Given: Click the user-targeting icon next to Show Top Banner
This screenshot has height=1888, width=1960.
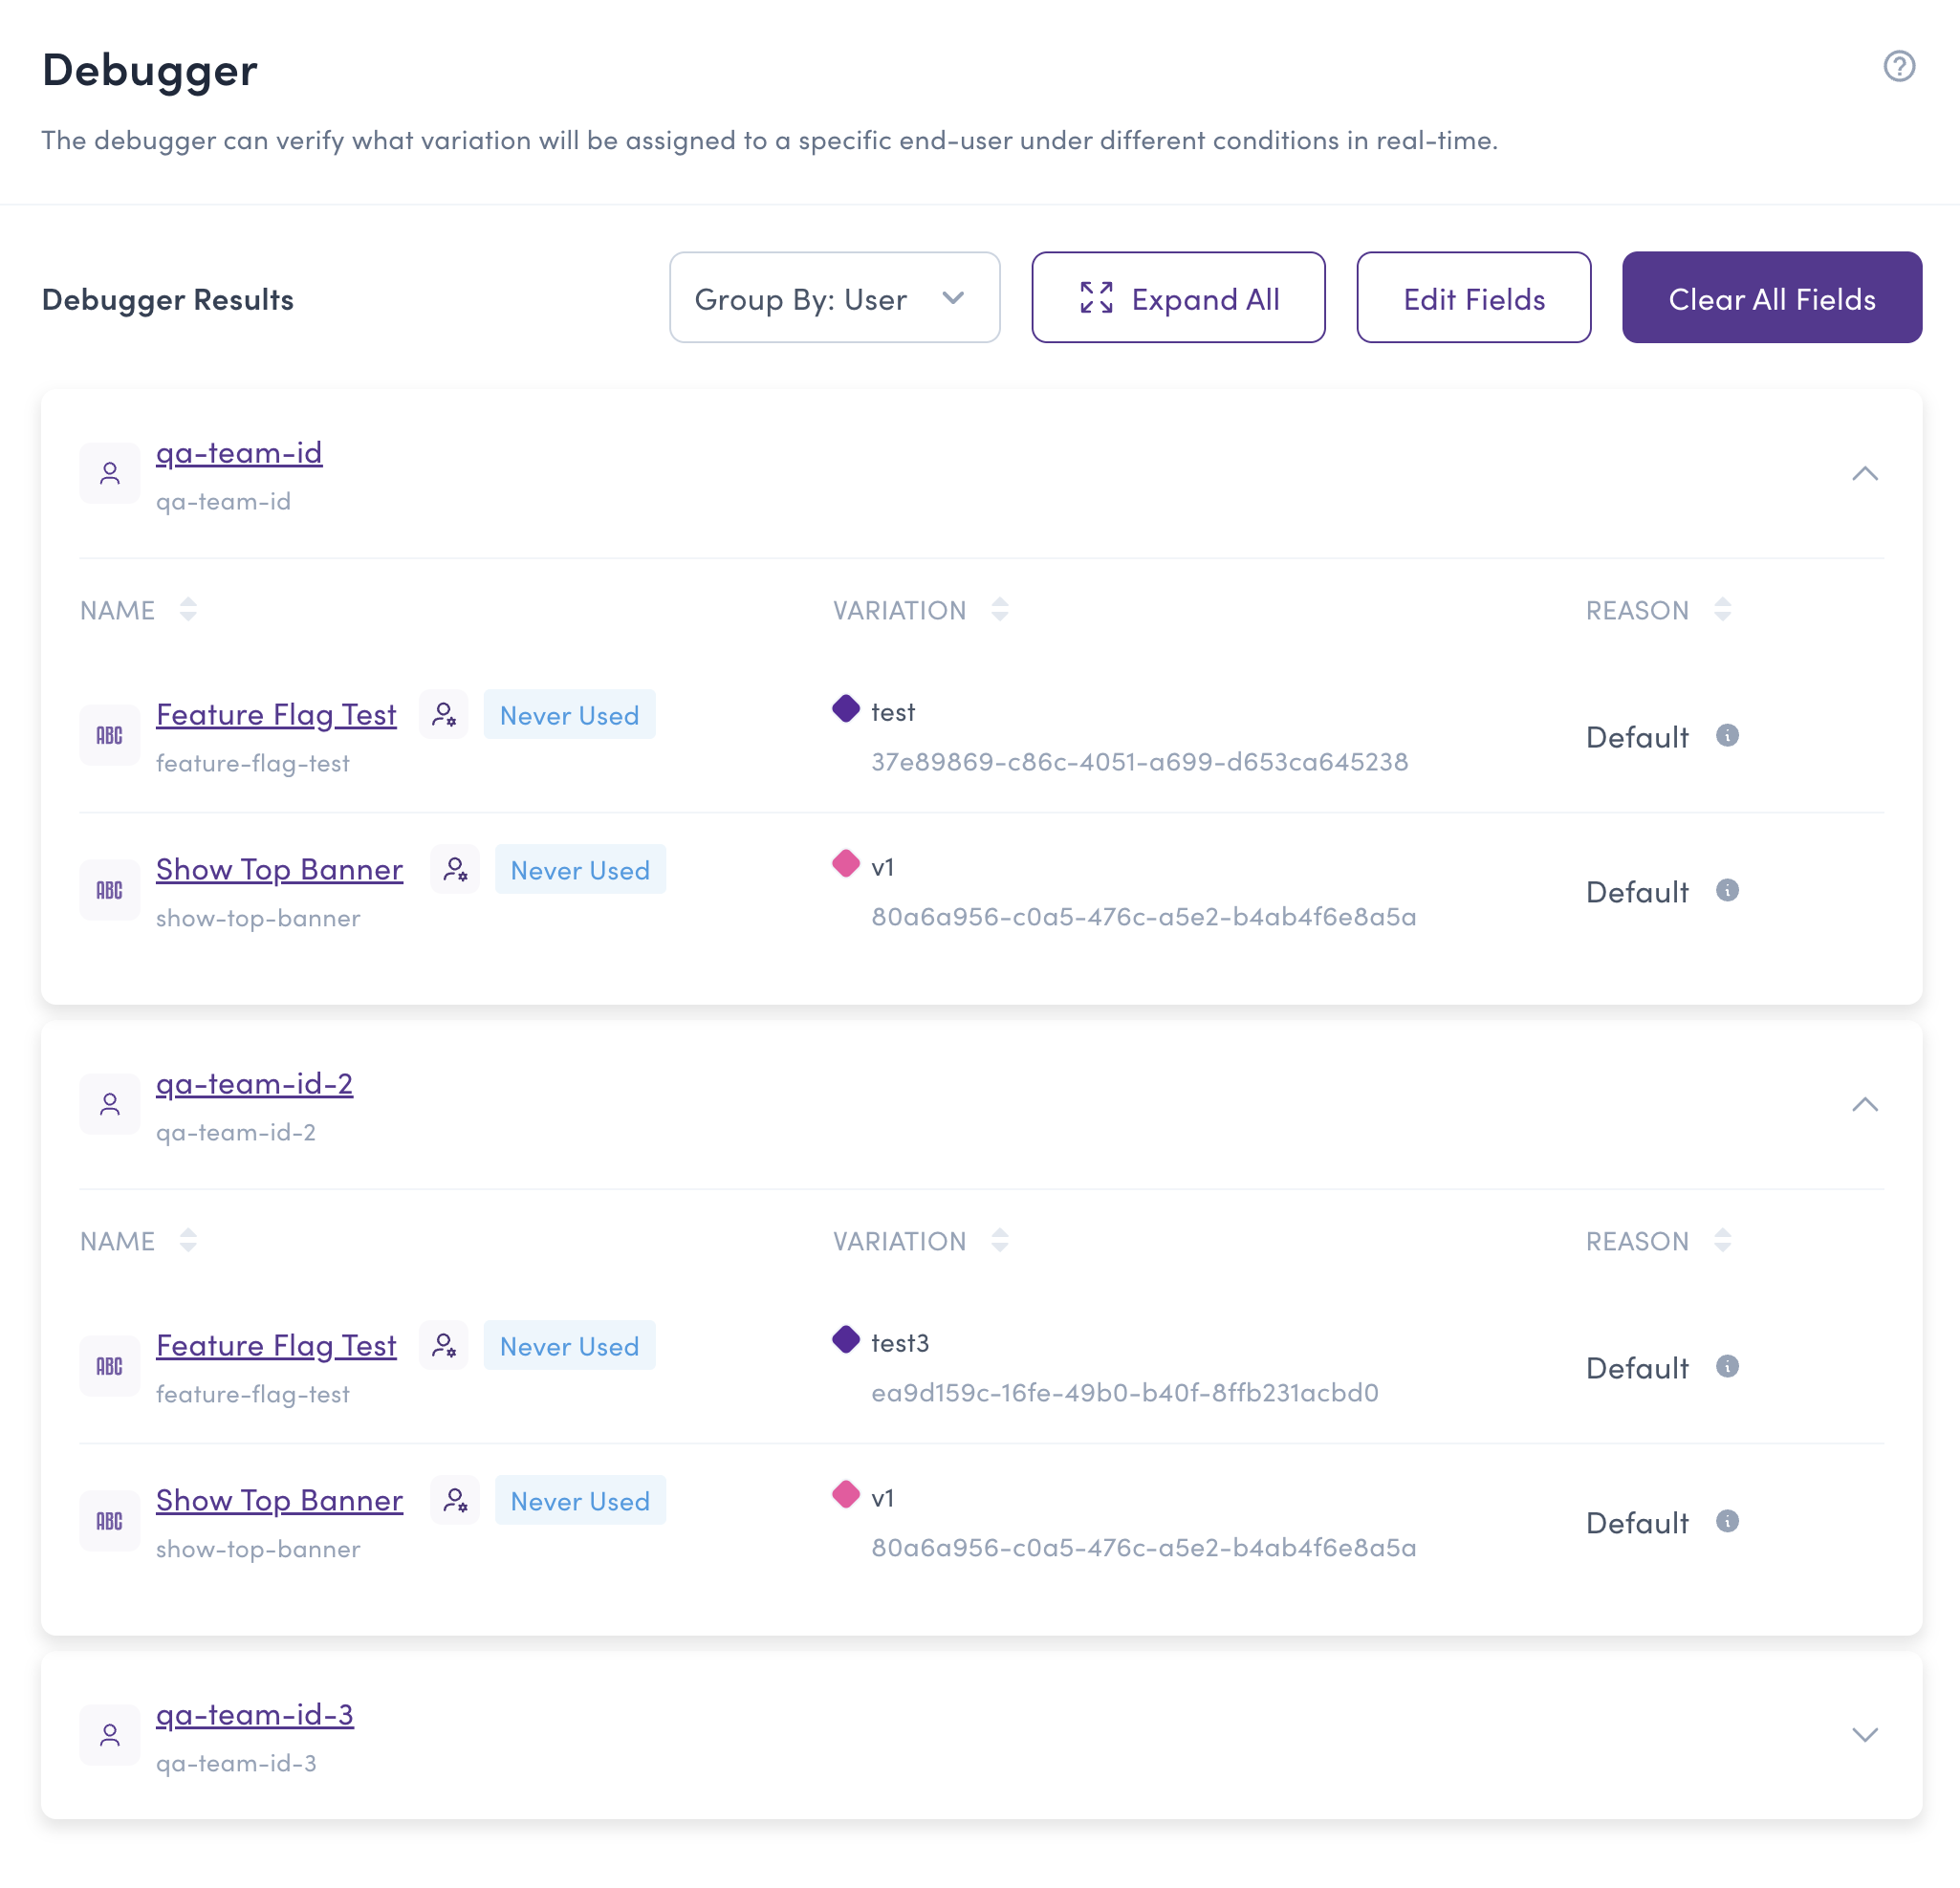Looking at the screenshot, I should (x=455, y=869).
